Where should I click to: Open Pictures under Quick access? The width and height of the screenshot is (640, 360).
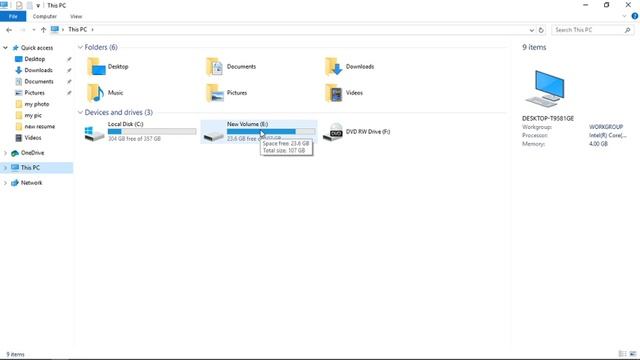pyautogui.click(x=34, y=93)
